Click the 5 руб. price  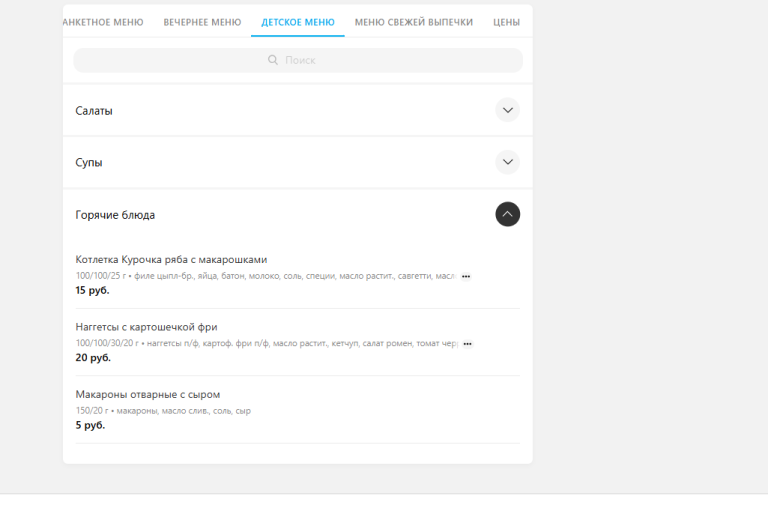90,425
